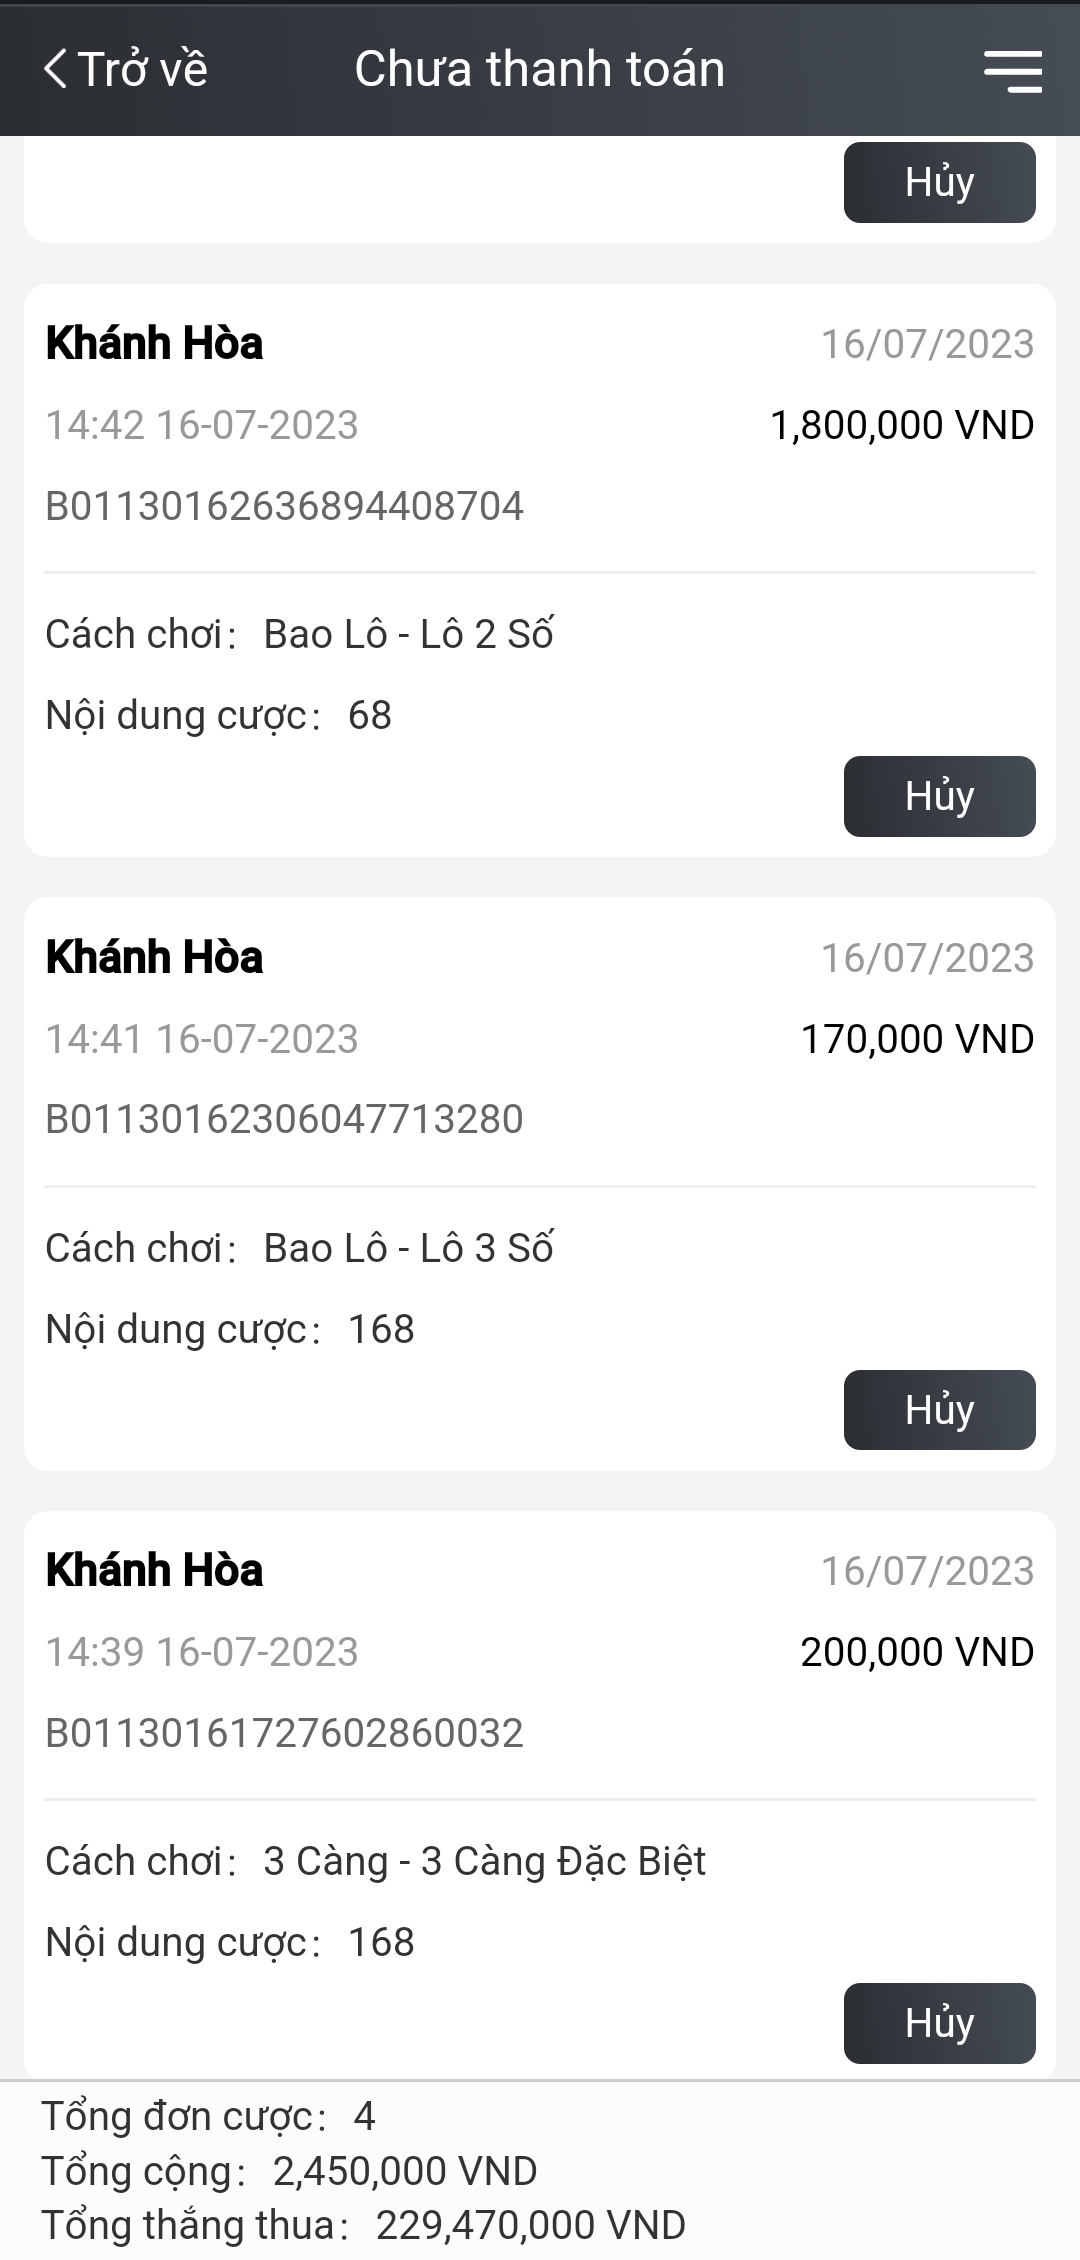This screenshot has width=1080, height=2260.
Task: Tap the Tổng đơn cược count line
Action: coord(208,2116)
